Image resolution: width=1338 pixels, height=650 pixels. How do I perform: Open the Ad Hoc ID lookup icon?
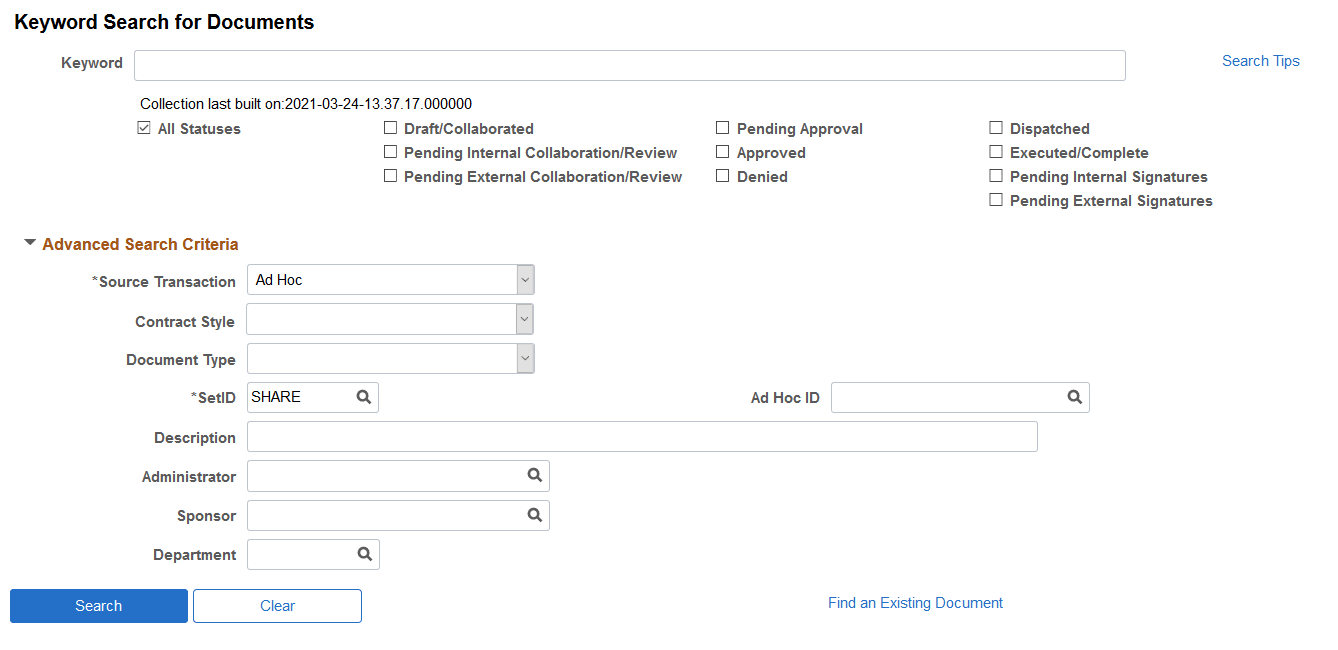(x=1074, y=397)
